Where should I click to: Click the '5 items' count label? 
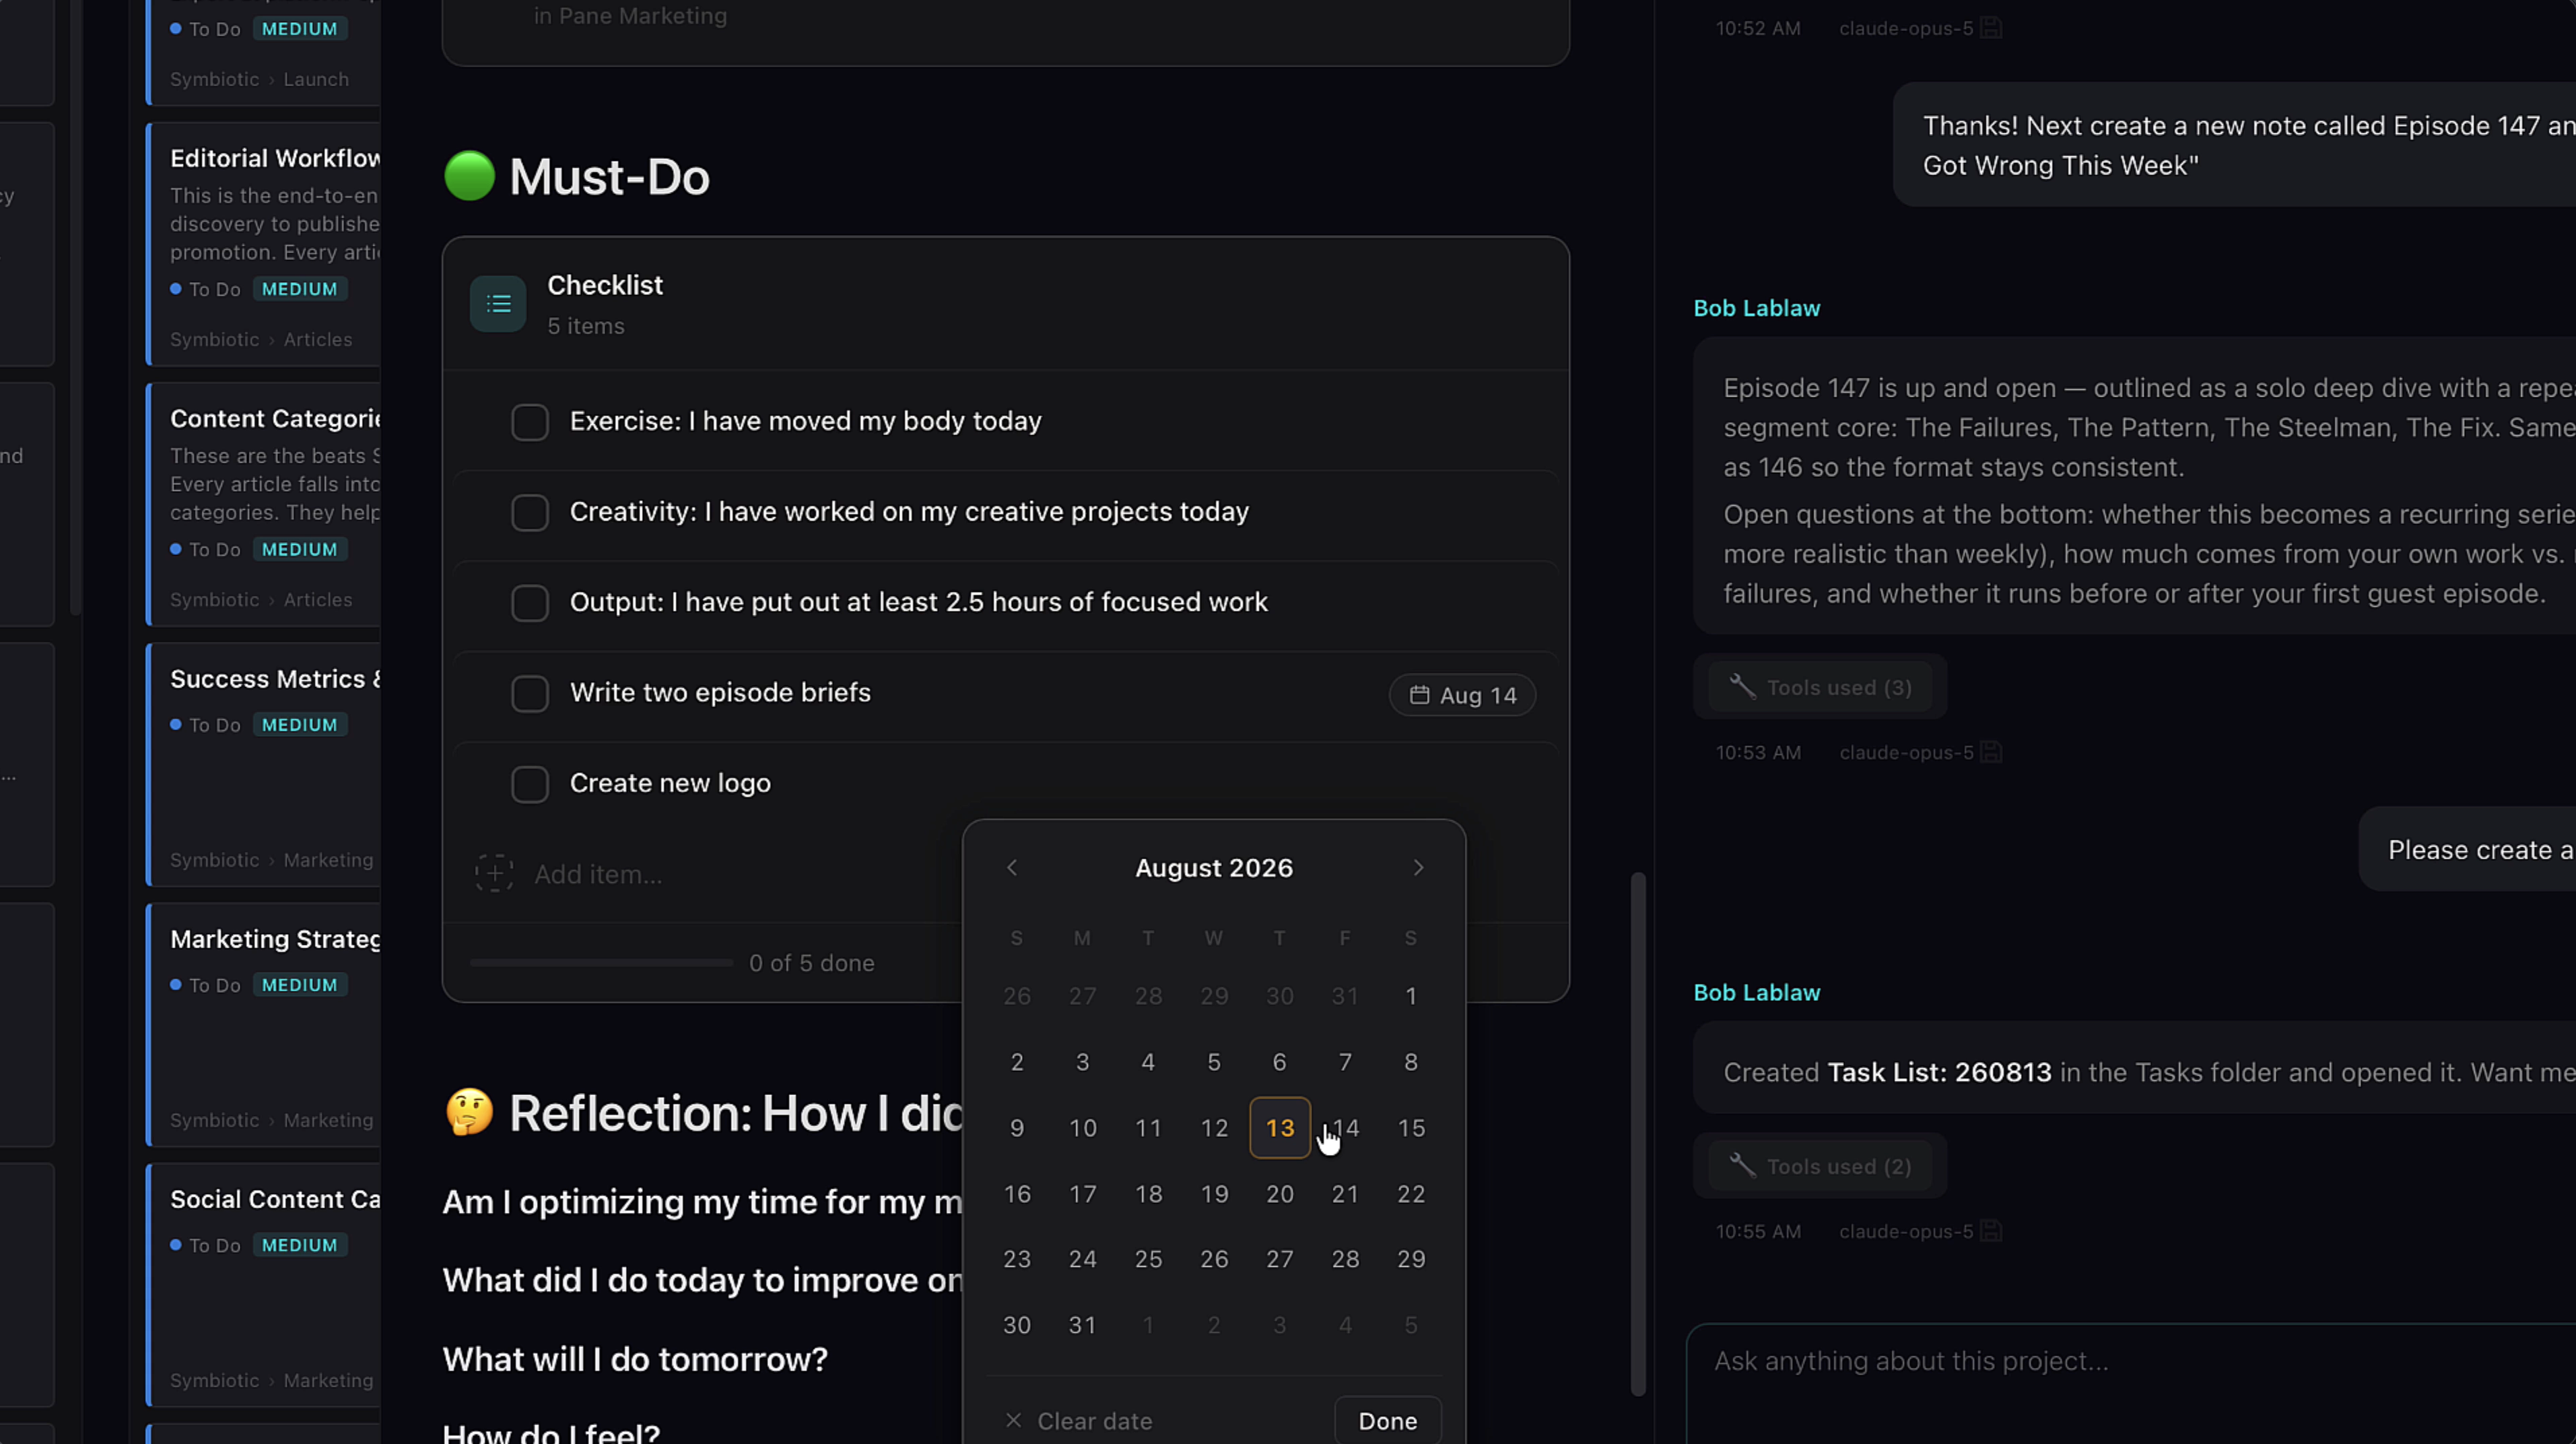click(586, 326)
